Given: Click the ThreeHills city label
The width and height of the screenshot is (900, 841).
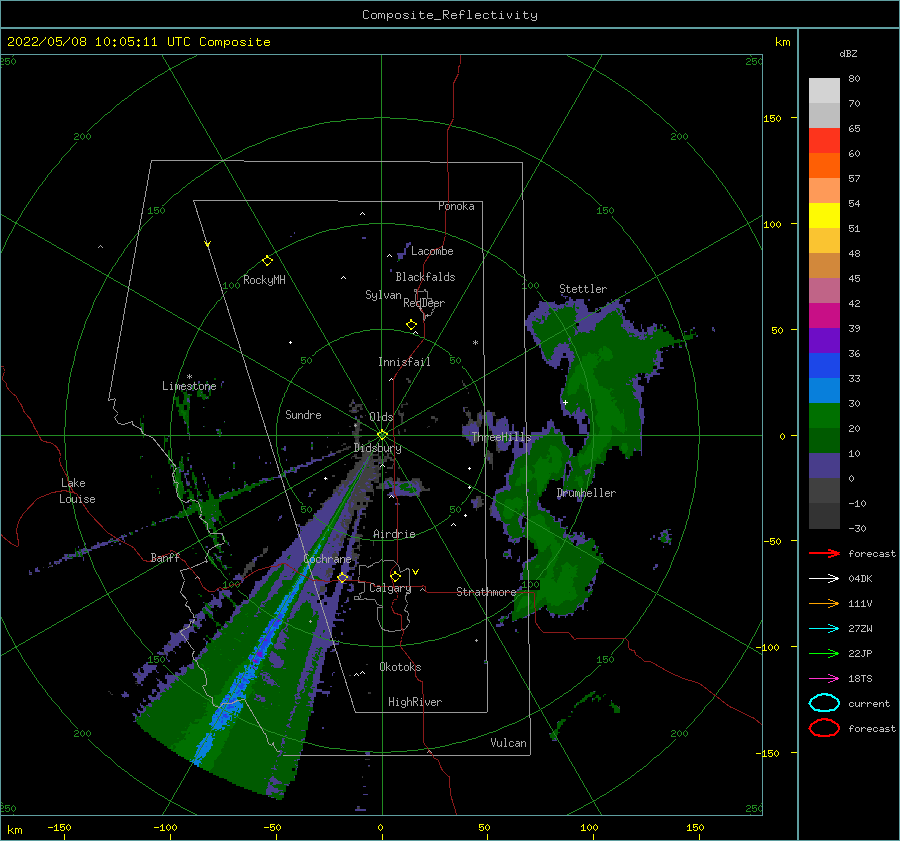Looking at the screenshot, I should [x=501, y=437].
